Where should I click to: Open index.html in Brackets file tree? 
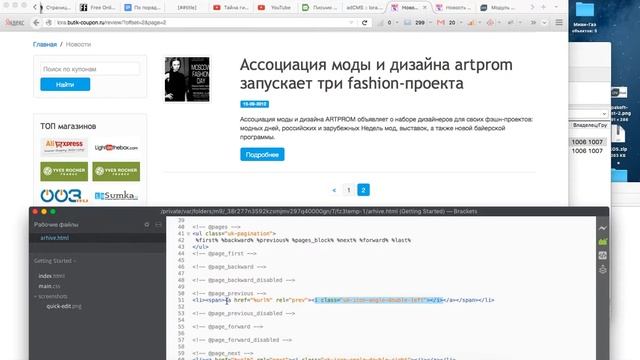coord(51,276)
